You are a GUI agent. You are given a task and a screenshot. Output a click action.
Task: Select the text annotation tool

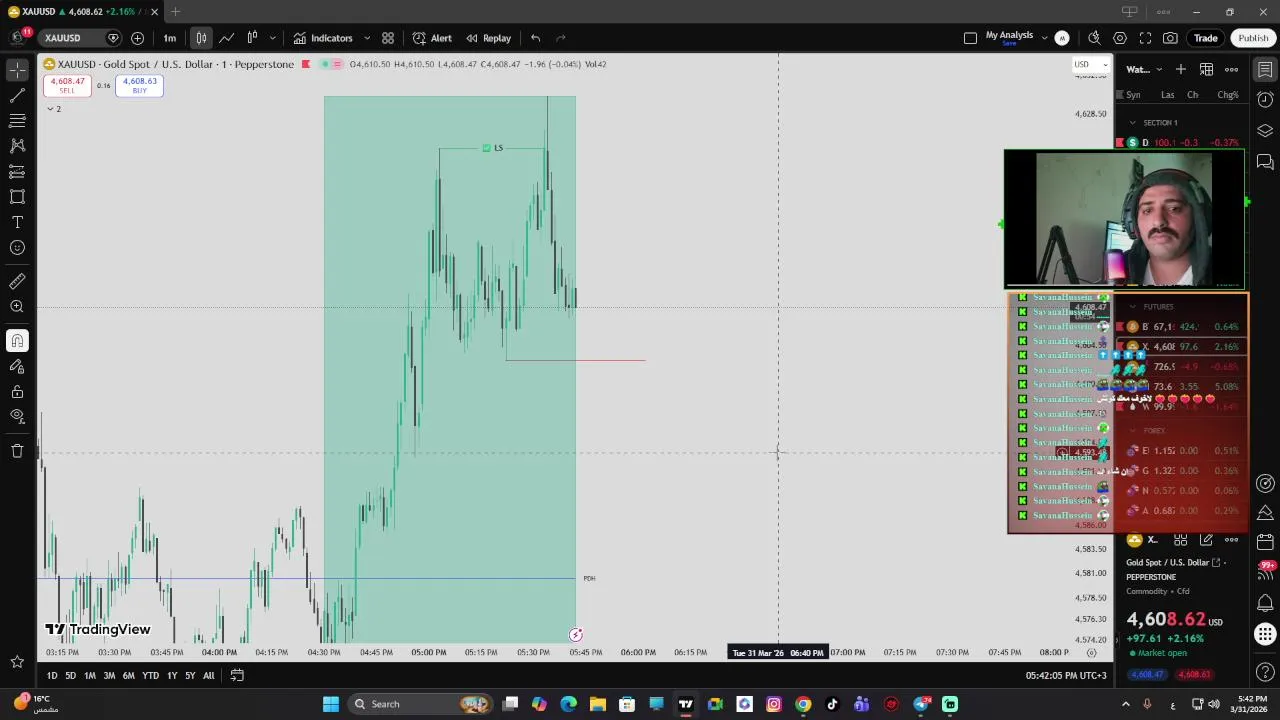(17, 222)
